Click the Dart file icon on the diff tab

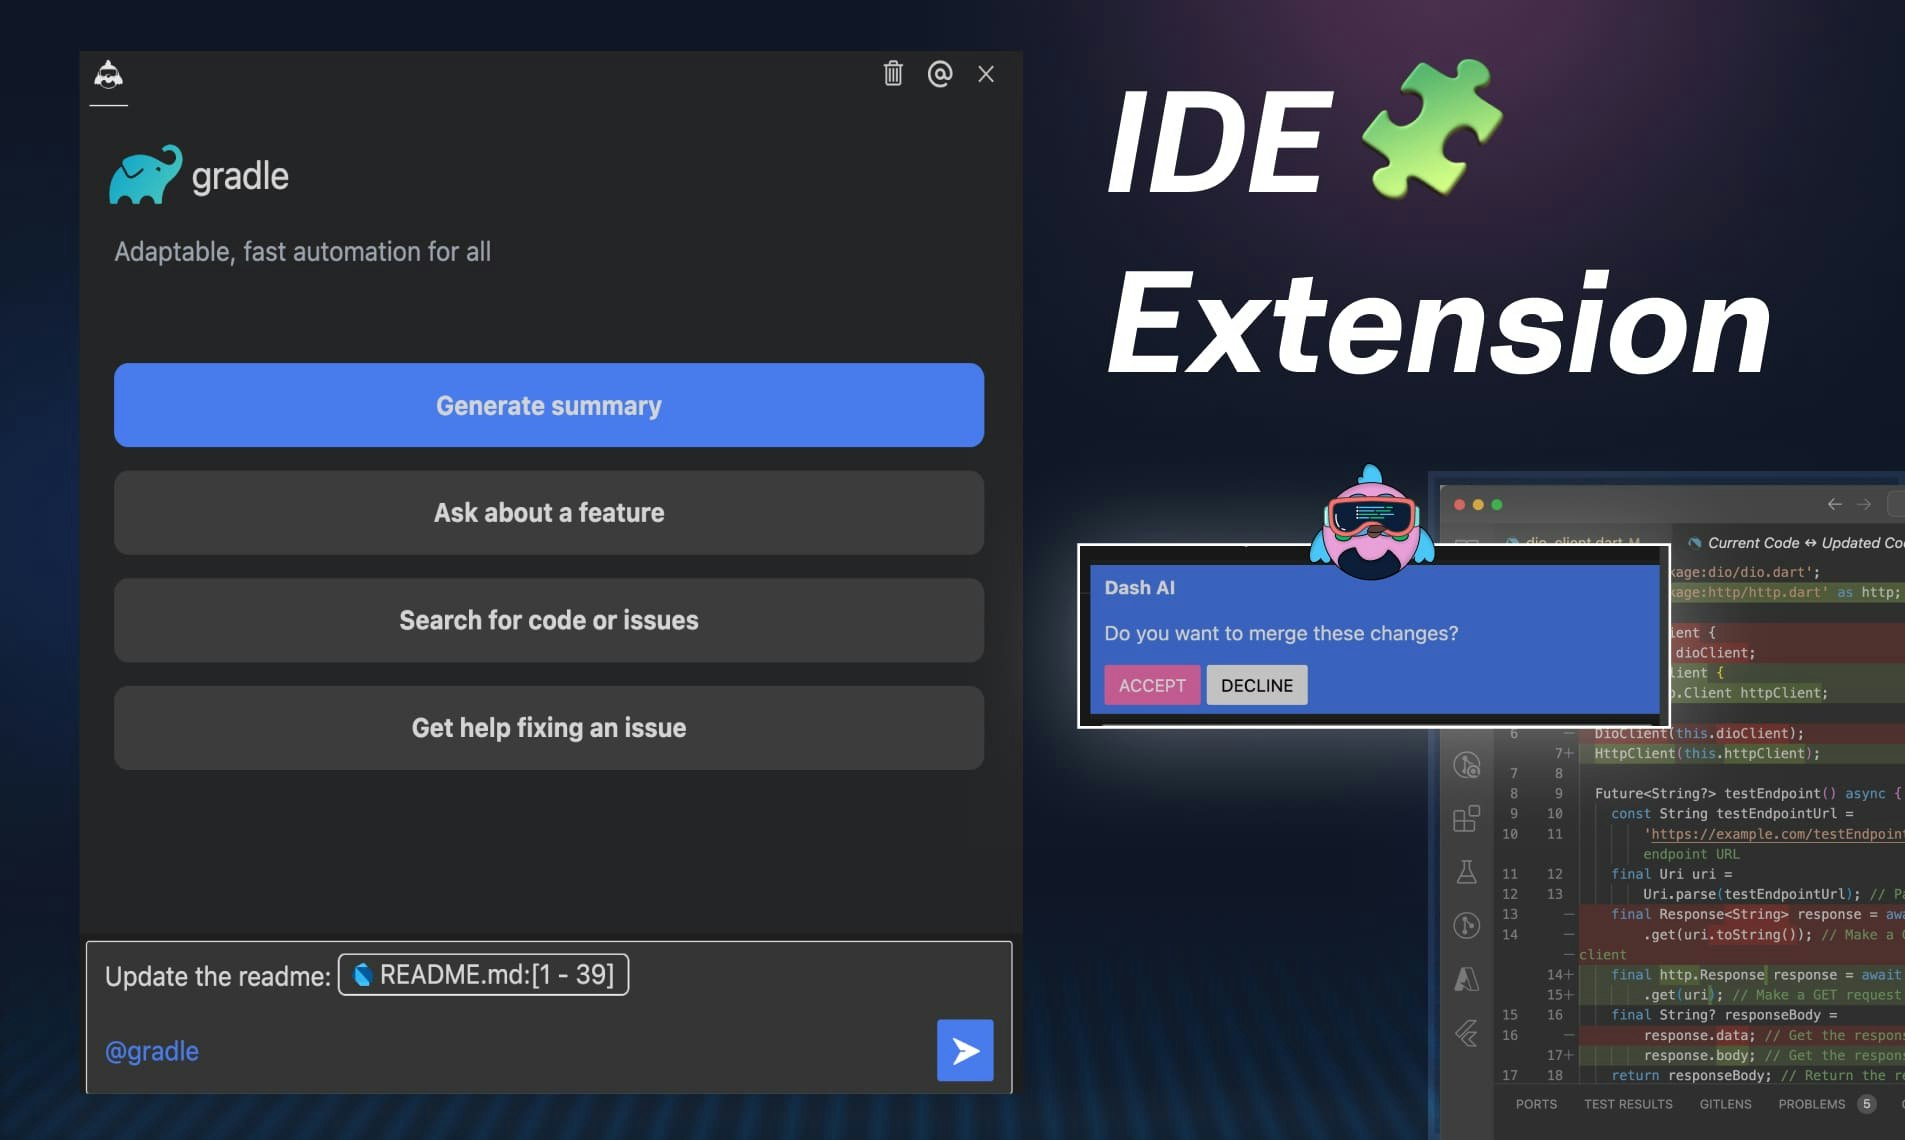[x=1694, y=543]
